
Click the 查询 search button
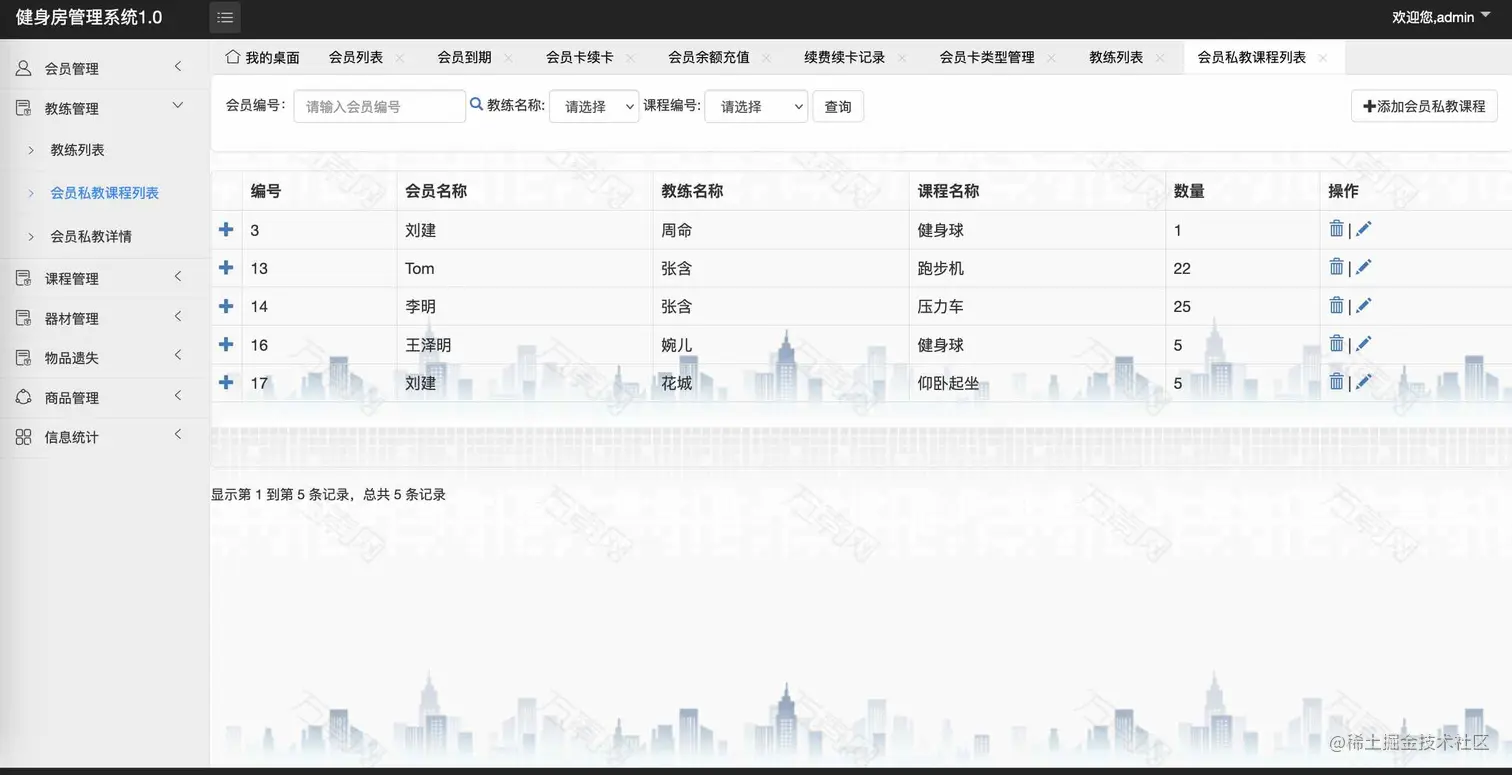[x=838, y=106]
